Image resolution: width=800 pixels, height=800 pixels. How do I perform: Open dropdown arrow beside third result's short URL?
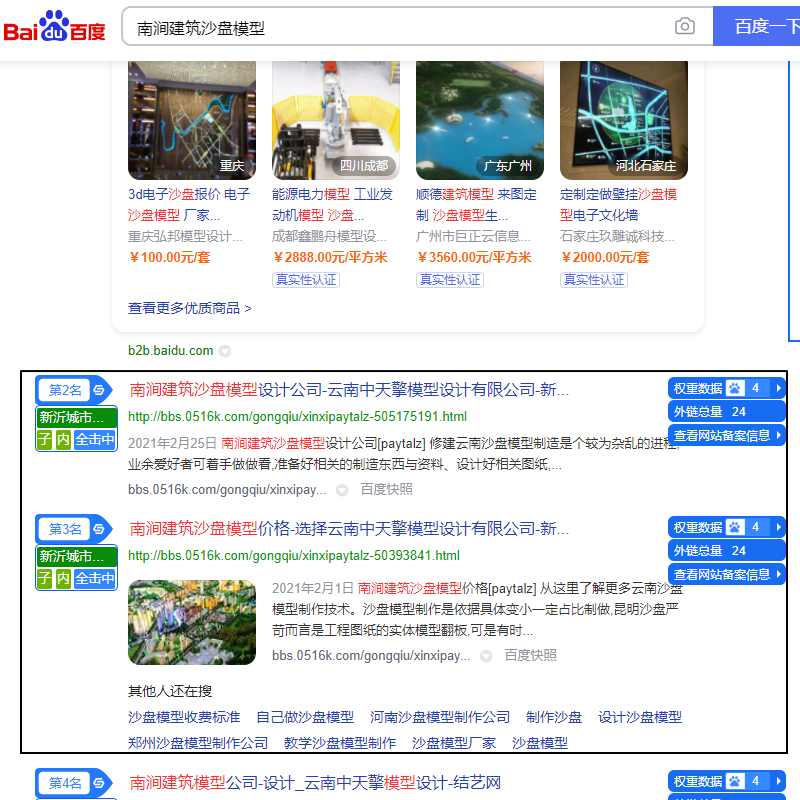486,656
